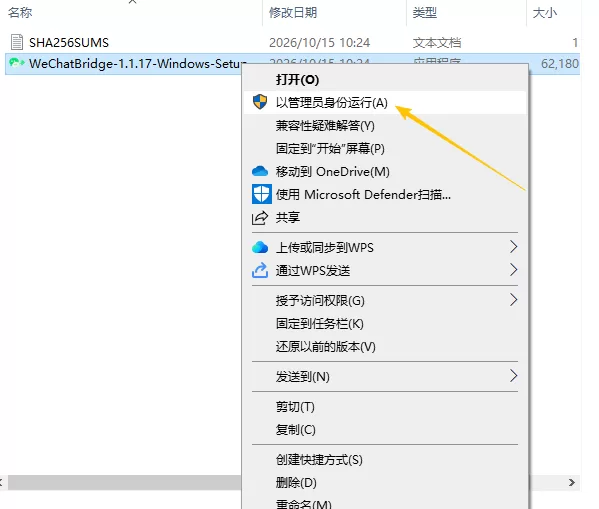Expand arrow next to 通过WPS发送
This screenshot has width=599, height=509.
(513, 270)
